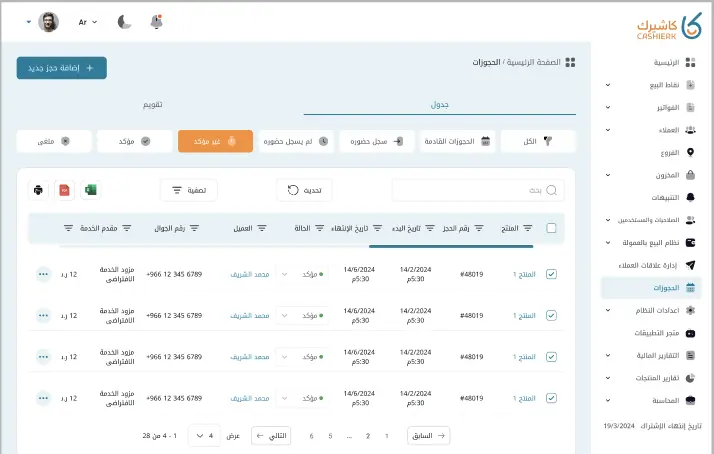Filter by الحجوزات القادمة upcoming
Viewport: 714px width, 454px height.
click(x=457, y=141)
